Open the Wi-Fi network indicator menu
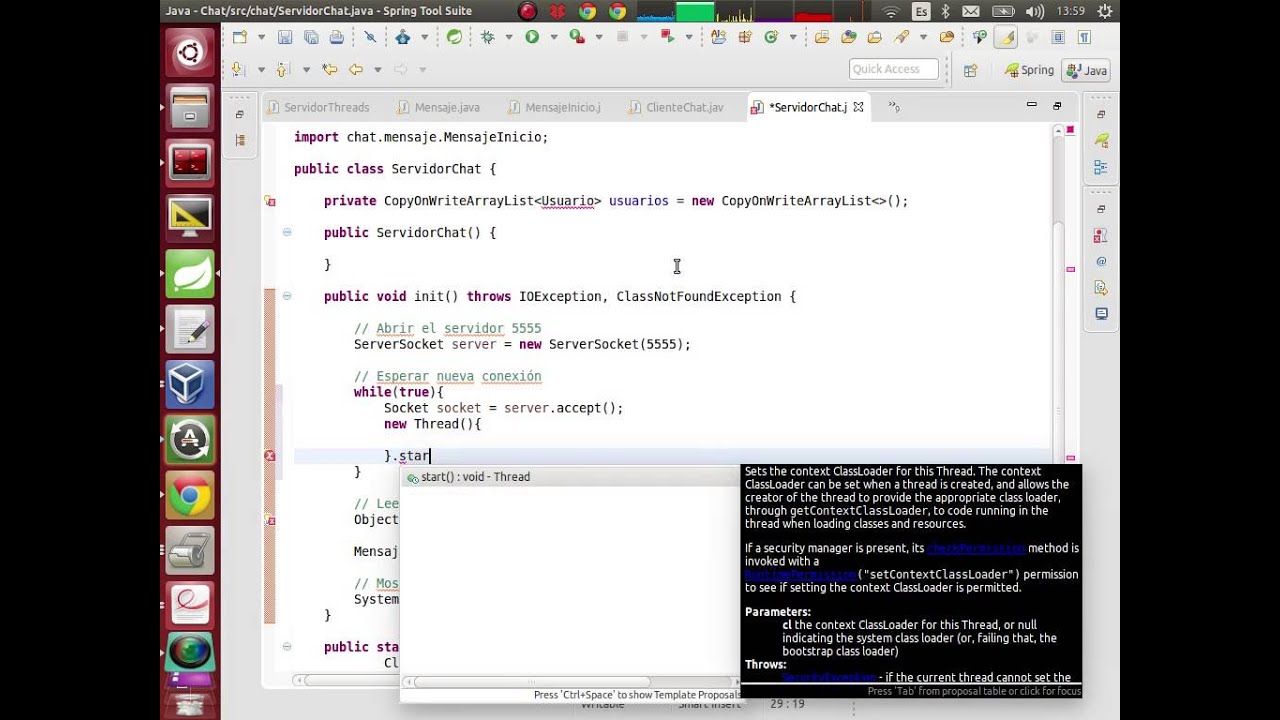The image size is (1280, 720). tap(890, 11)
